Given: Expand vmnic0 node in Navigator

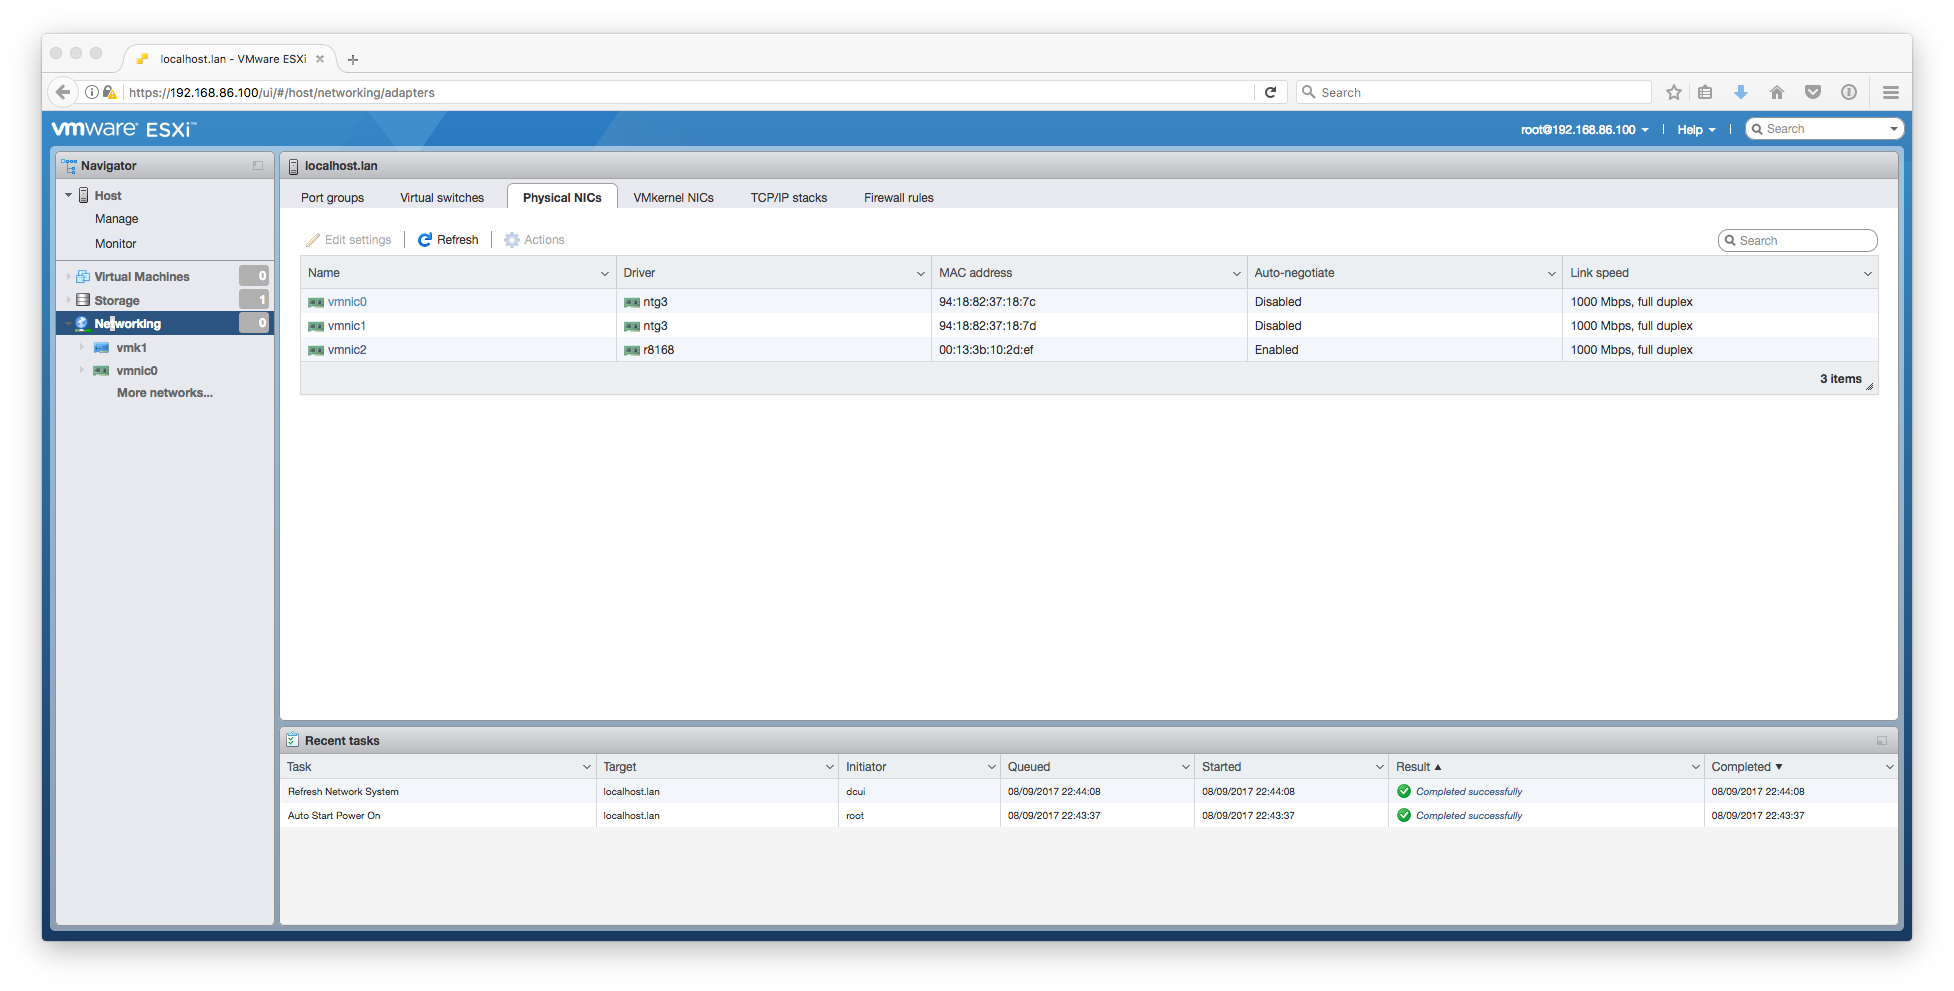Looking at the screenshot, I should pos(82,371).
